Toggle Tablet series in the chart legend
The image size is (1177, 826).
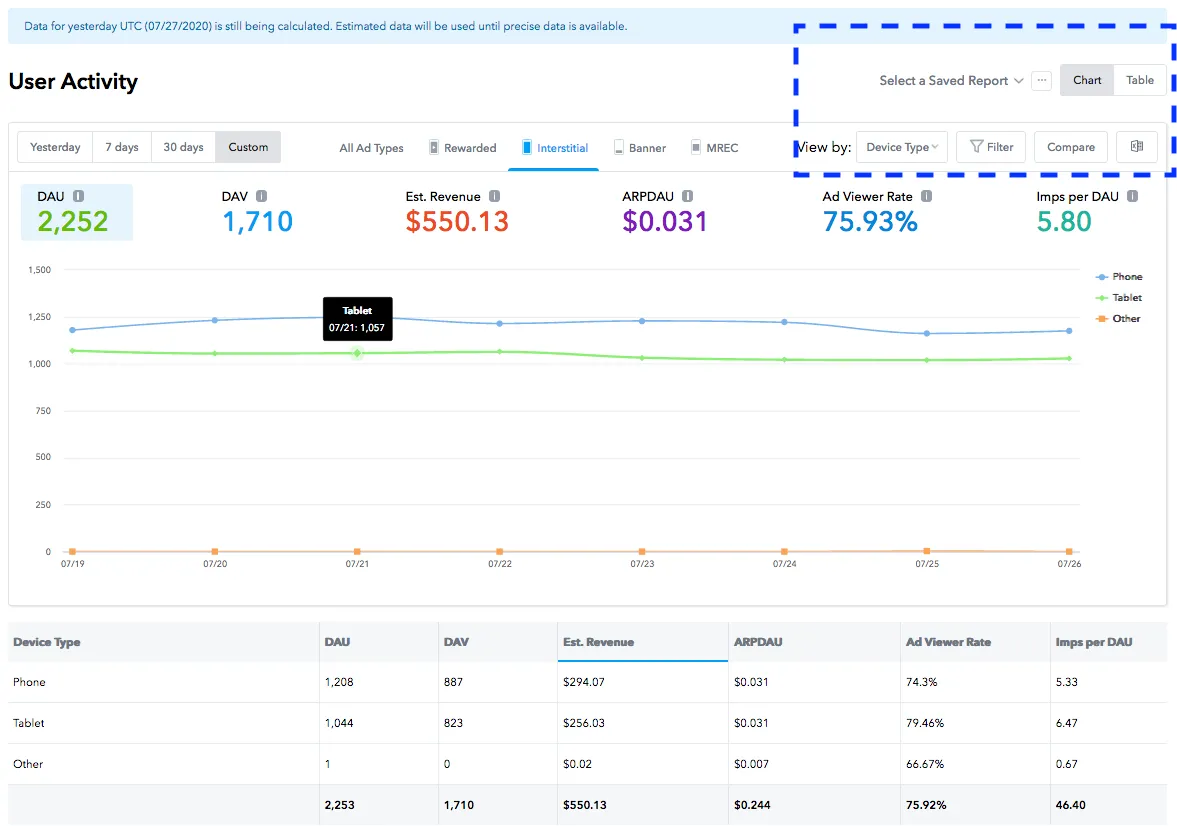click(1119, 297)
